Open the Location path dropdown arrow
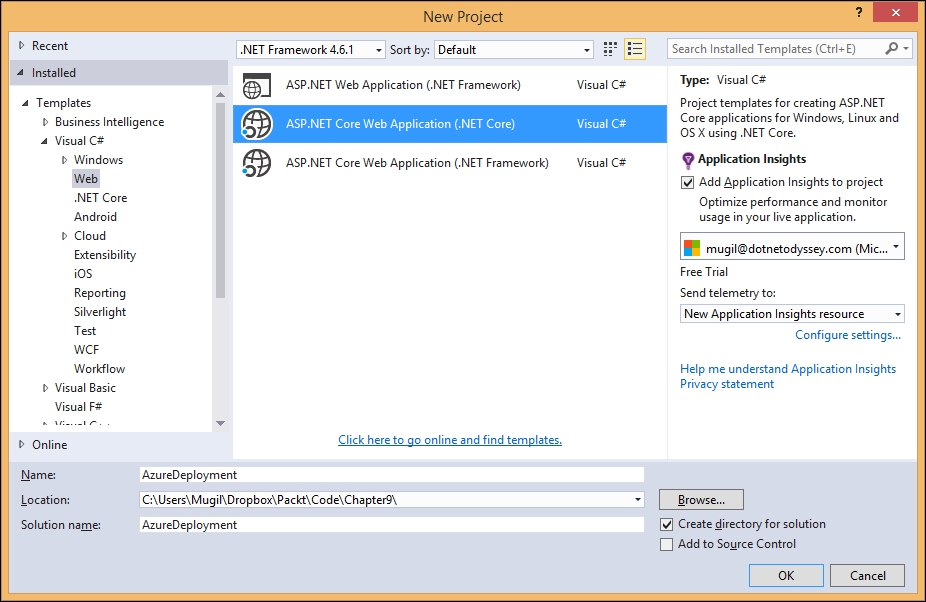 (x=638, y=500)
